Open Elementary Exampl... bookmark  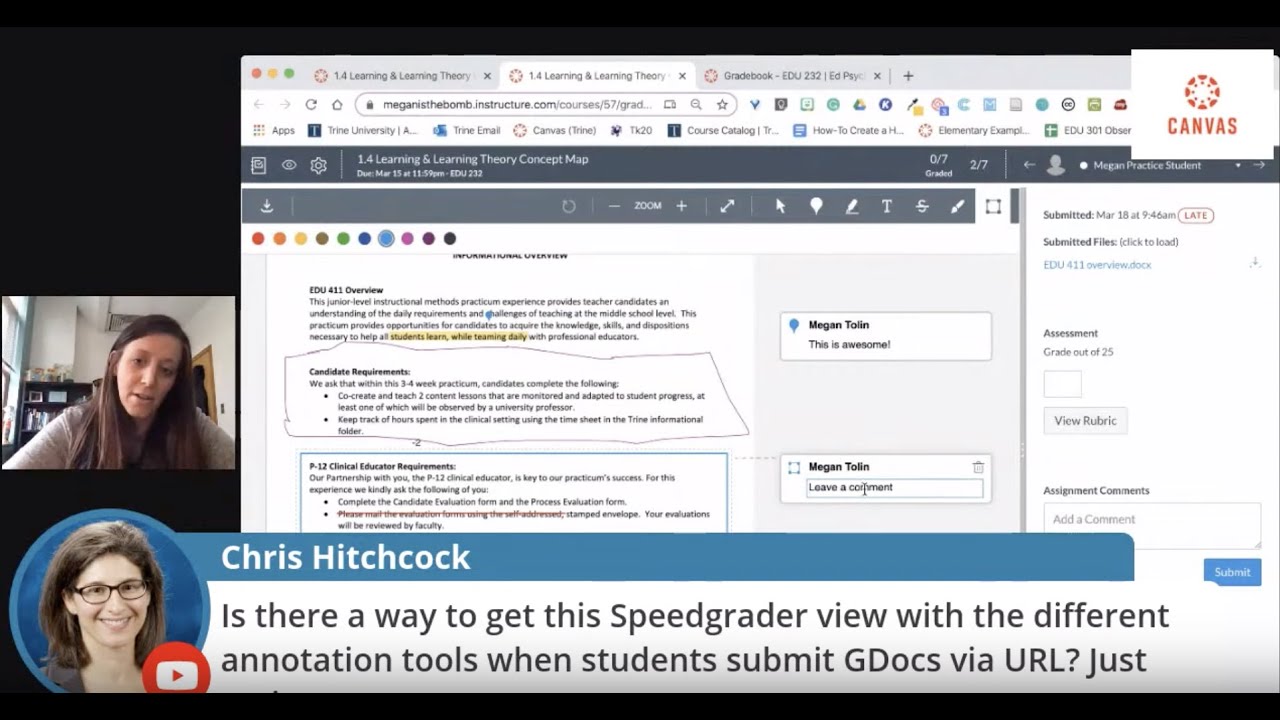pos(974,130)
